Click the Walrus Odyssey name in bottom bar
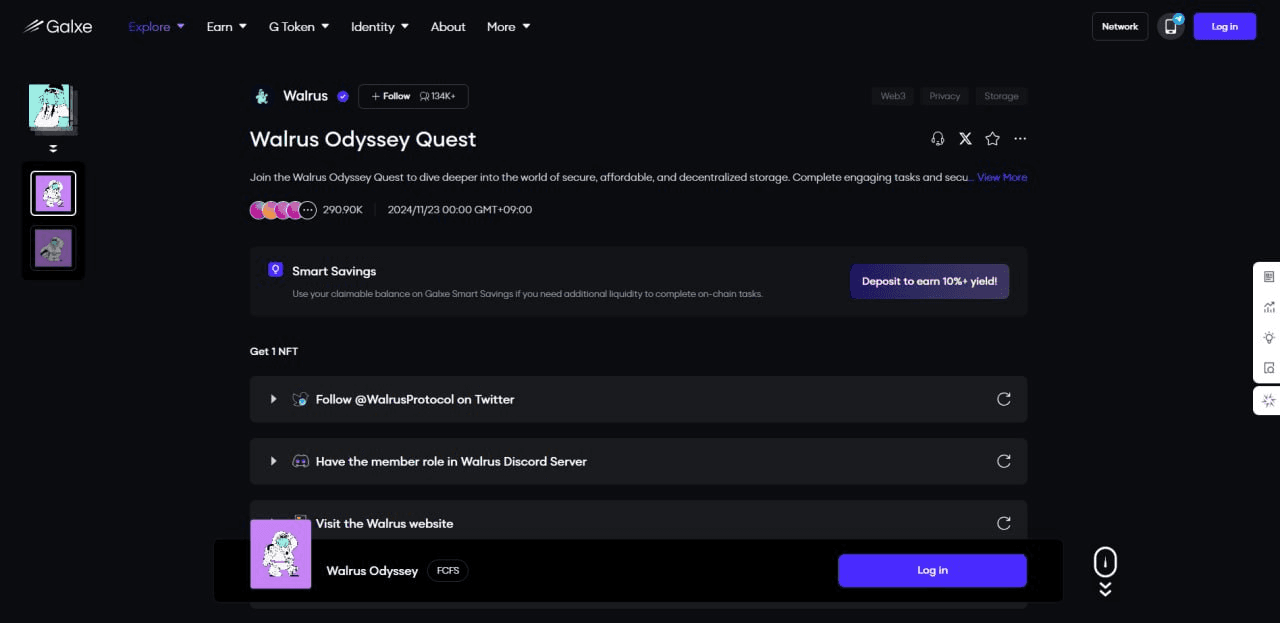The height and width of the screenshot is (623, 1280). 372,571
